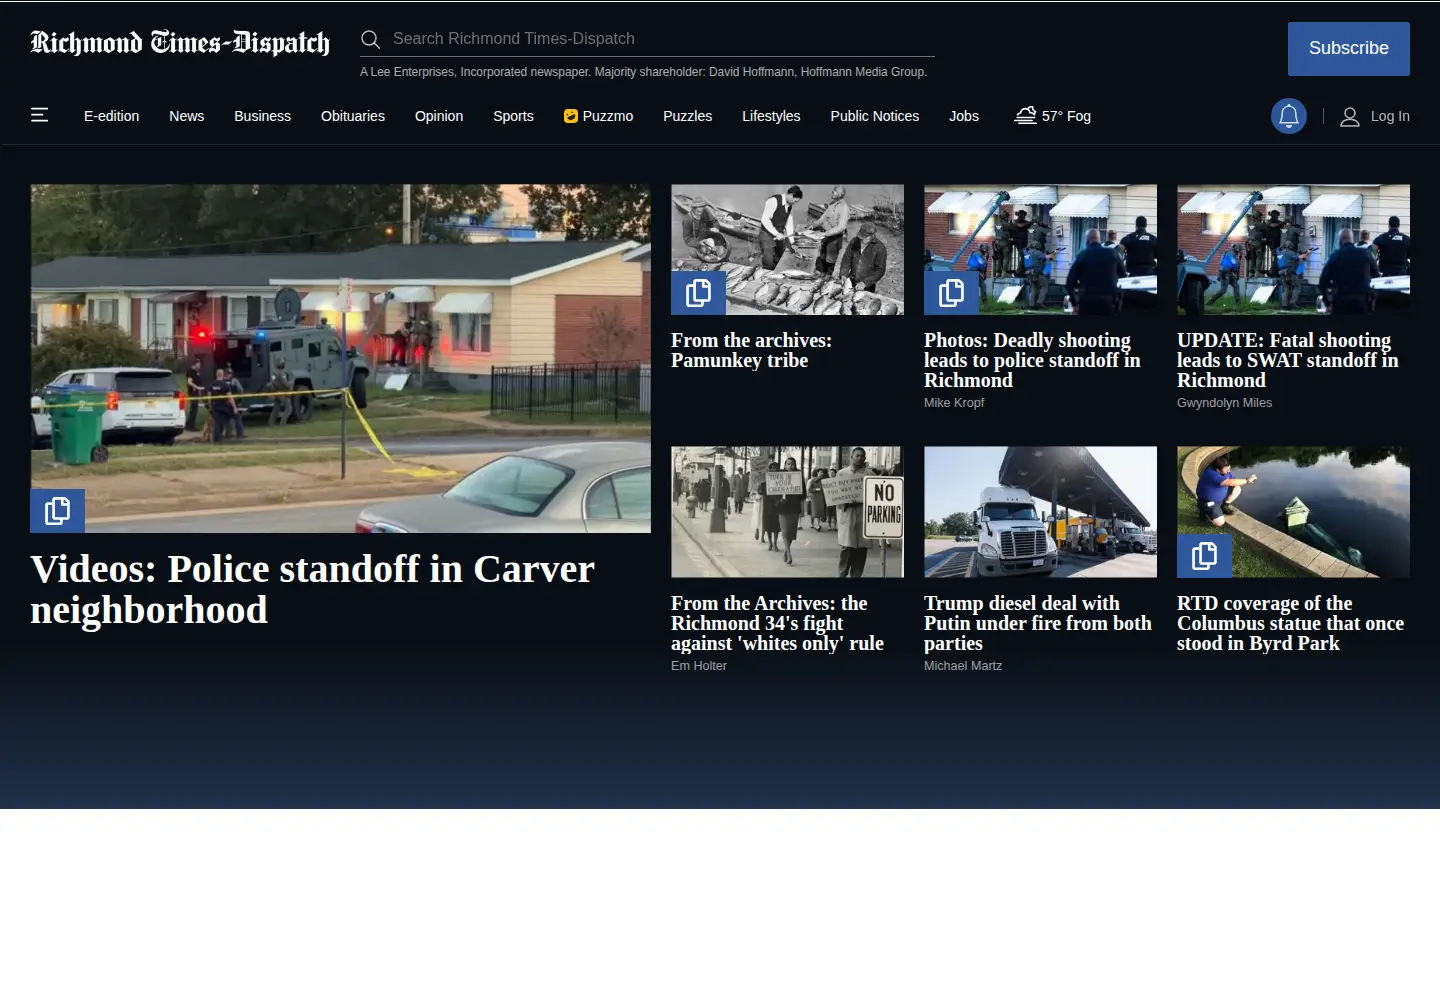Click the search magnifier icon
The image size is (1440, 1000).
(x=370, y=39)
